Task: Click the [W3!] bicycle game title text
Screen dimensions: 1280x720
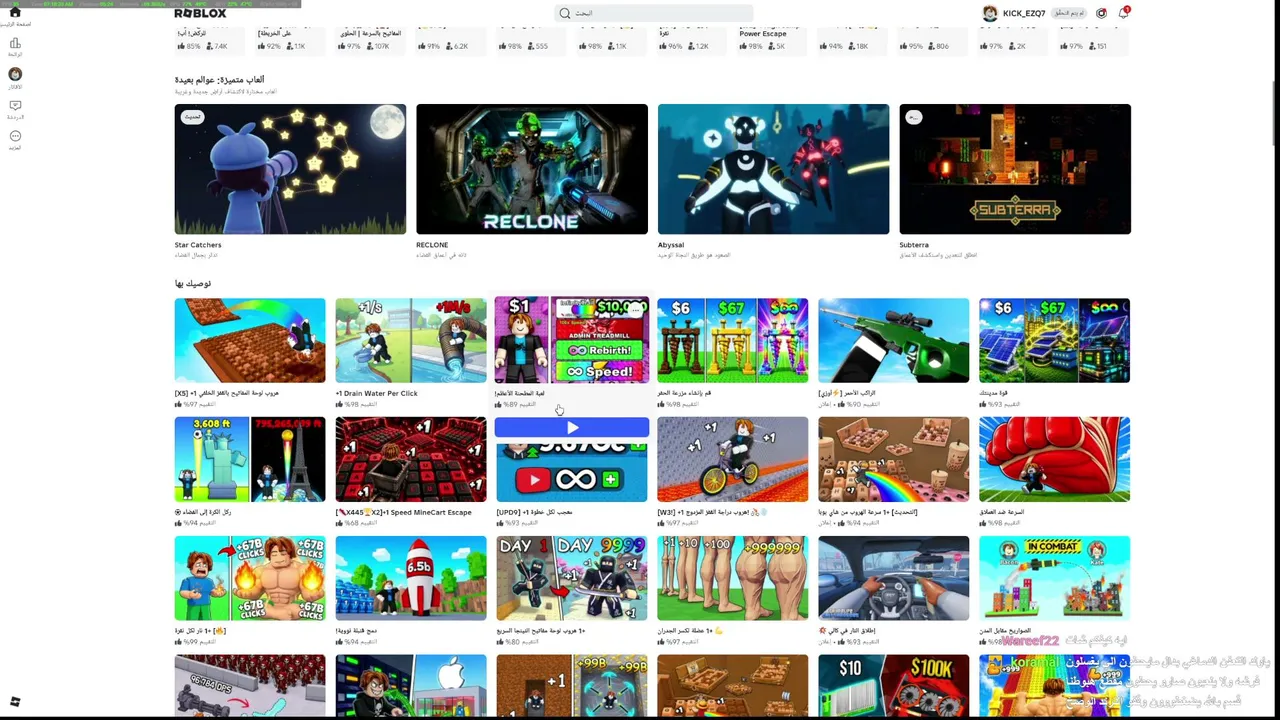Action: 714,512
